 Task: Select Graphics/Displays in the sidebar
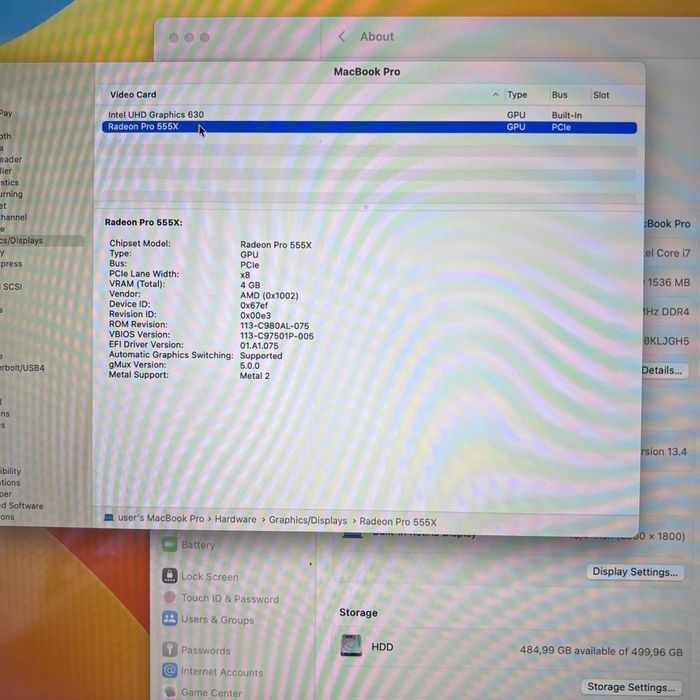(x=41, y=241)
